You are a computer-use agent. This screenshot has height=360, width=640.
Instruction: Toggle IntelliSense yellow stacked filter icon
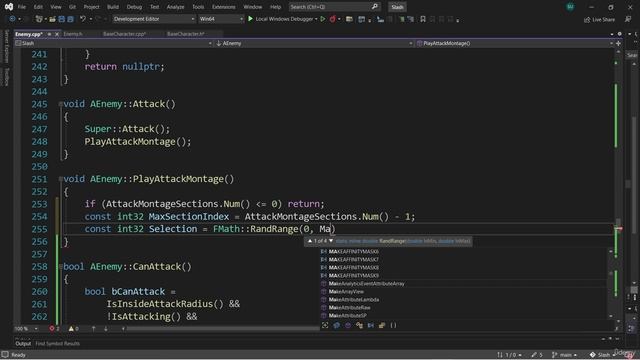382,325
